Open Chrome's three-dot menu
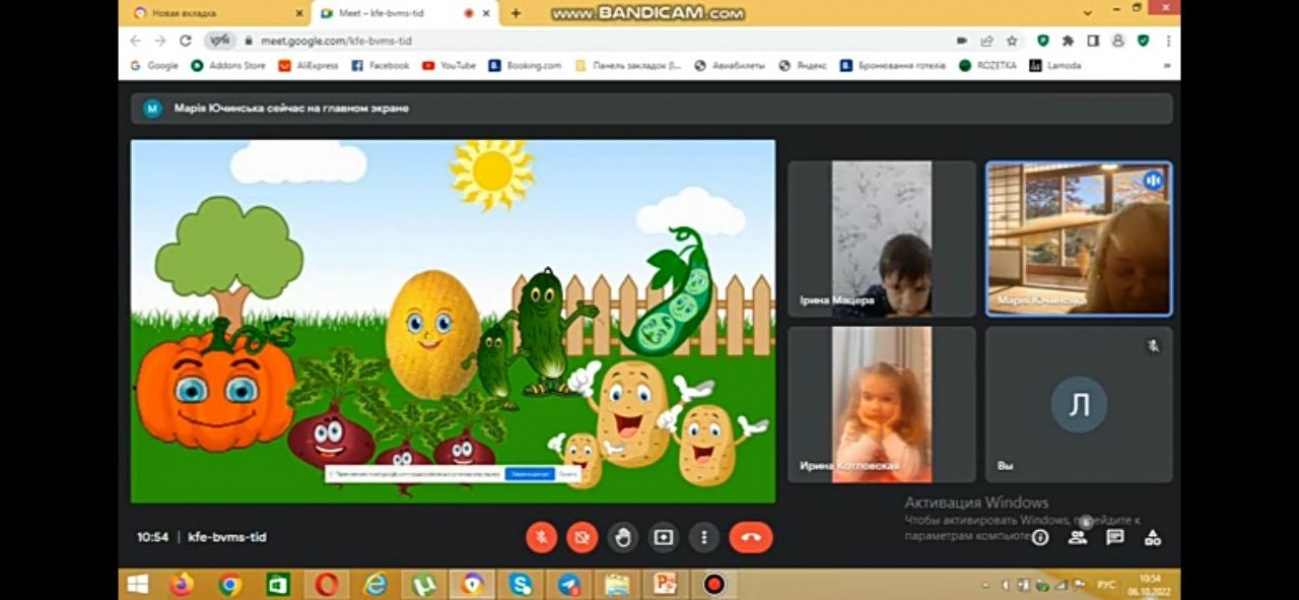The width and height of the screenshot is (1299, 600). click(x=1167, y=41)
